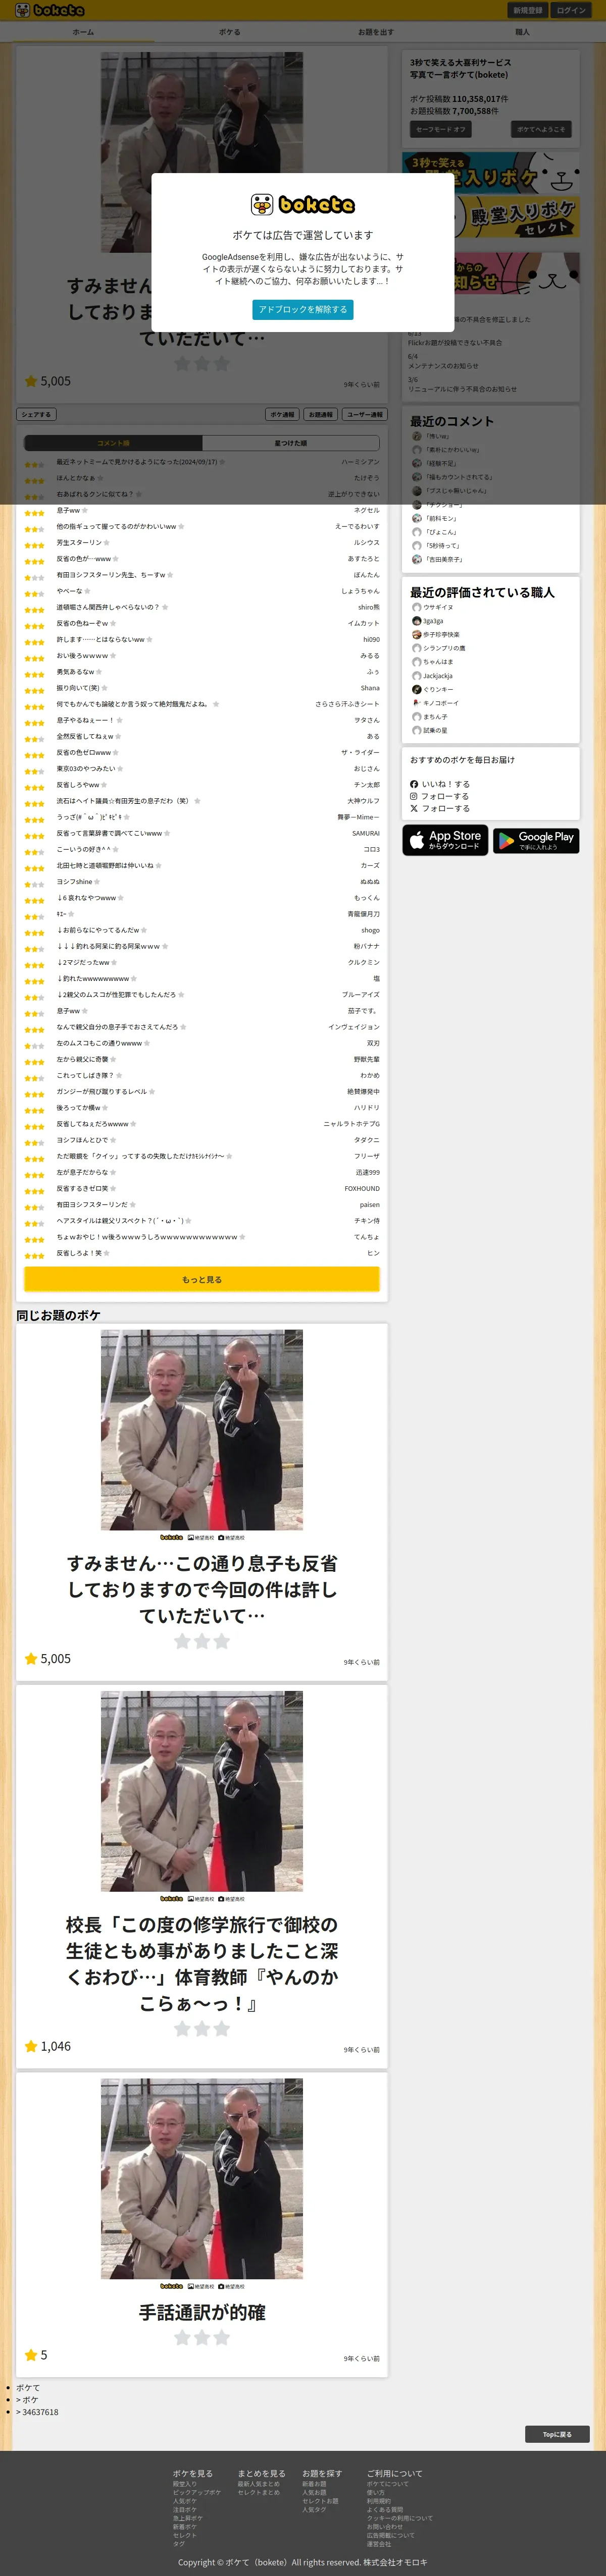Click the small star after comment 勇気あるなw
Viewport: 606px width, 2576px height.
tap(100, 672)
